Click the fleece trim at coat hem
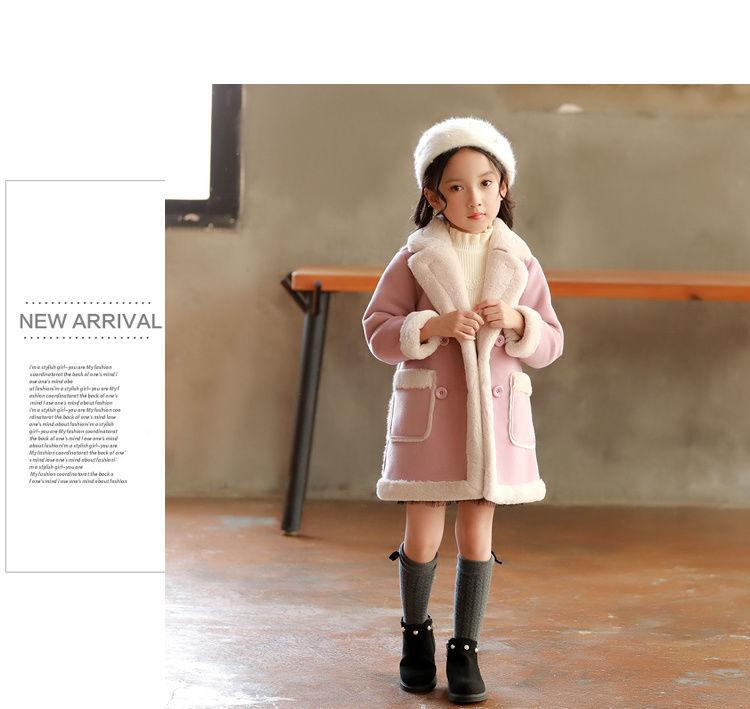 (x=461, y=490)
